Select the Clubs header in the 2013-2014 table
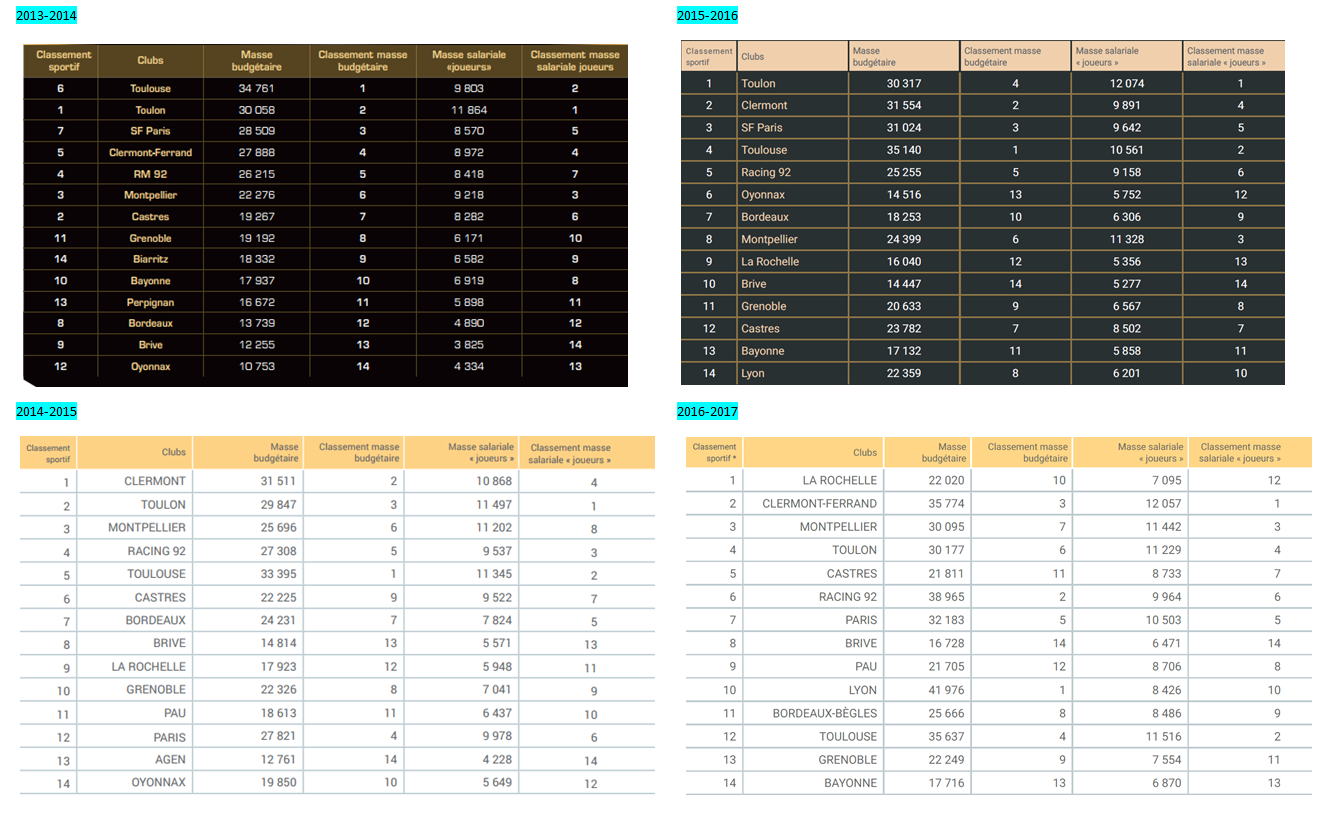This screenshot has height=813, width=1327. point(150,60)
